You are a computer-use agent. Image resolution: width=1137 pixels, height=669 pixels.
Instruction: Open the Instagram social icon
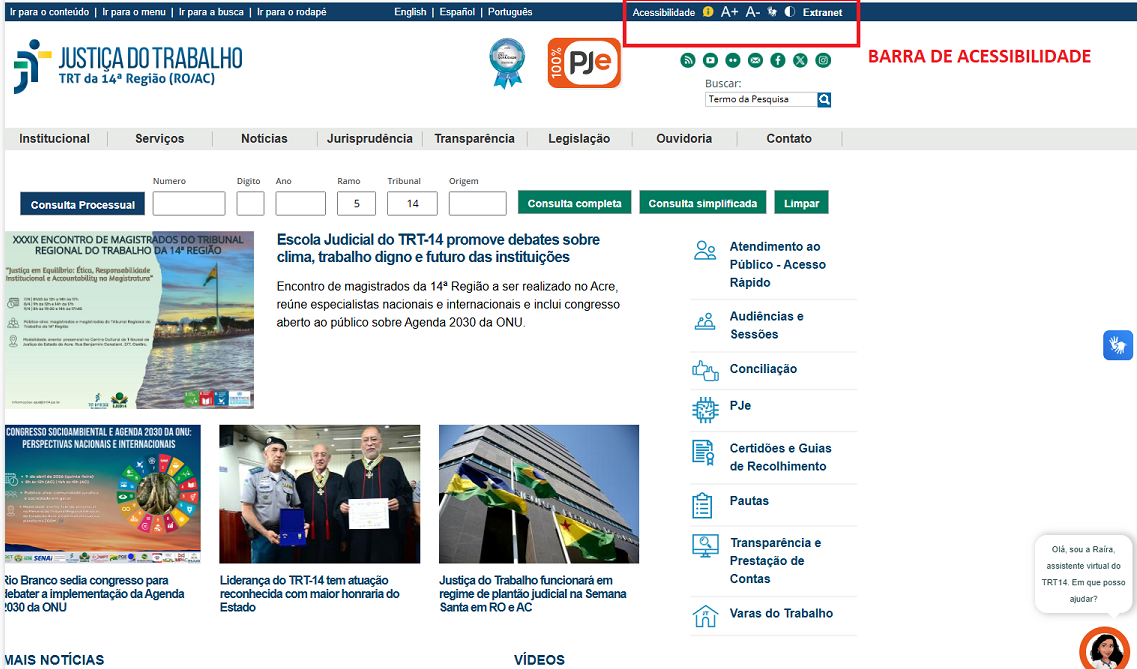tap(823, 60)
